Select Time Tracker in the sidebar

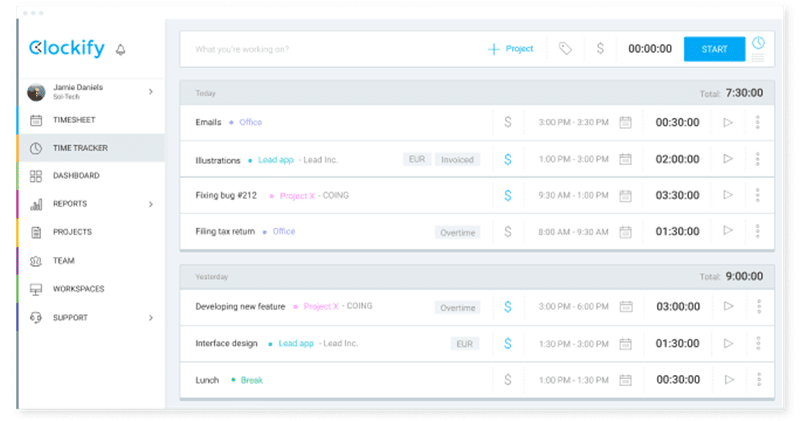(x=91, y=148)
